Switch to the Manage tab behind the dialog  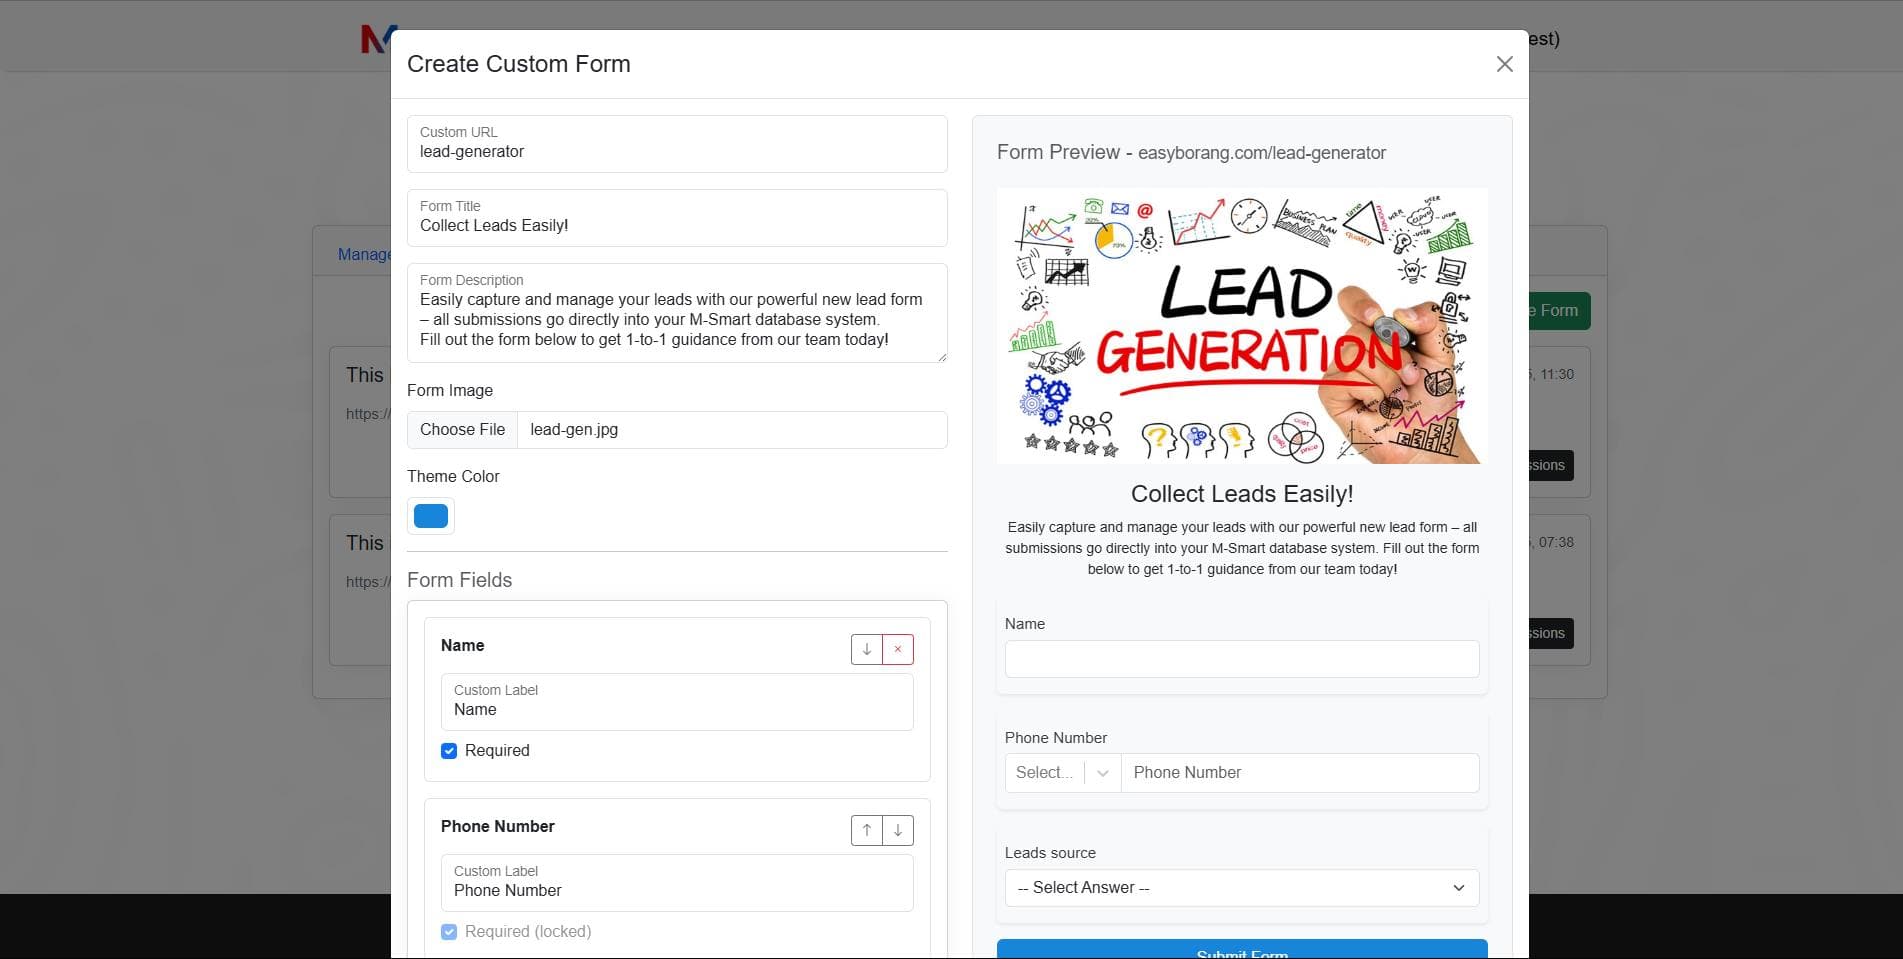click(x=366, y=254)
